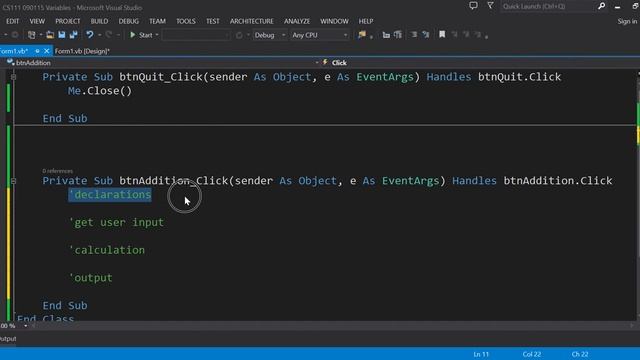Viewport: 640px width, 360px height.
Task: Click the ''calculation' comment line
Action: pyautogui.click(x=107, y=250)
